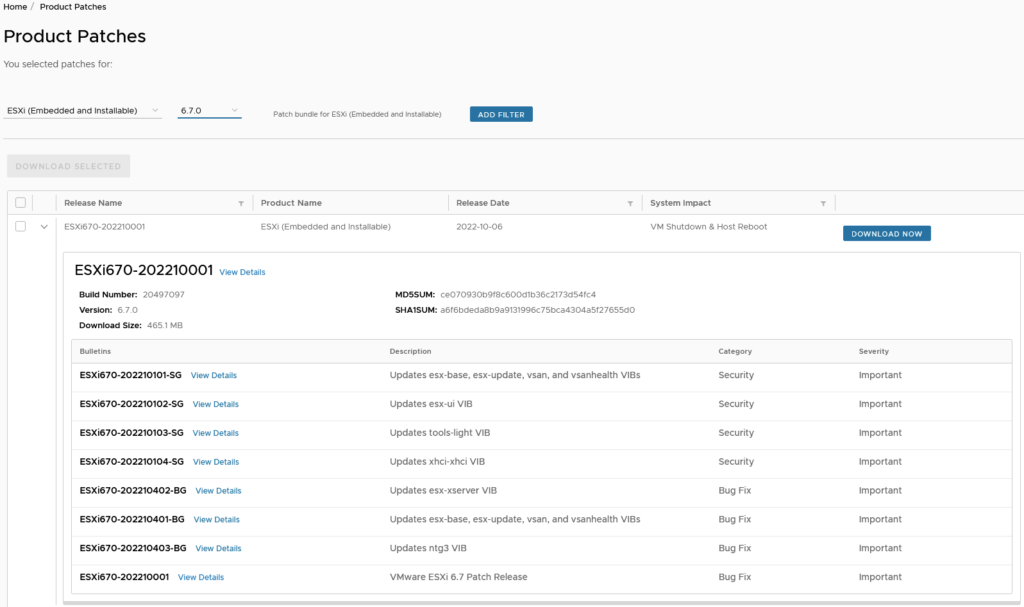The width and height of the screenshot is (1024, 607).
Task: Click the Release Name column header
Action: 93,203
